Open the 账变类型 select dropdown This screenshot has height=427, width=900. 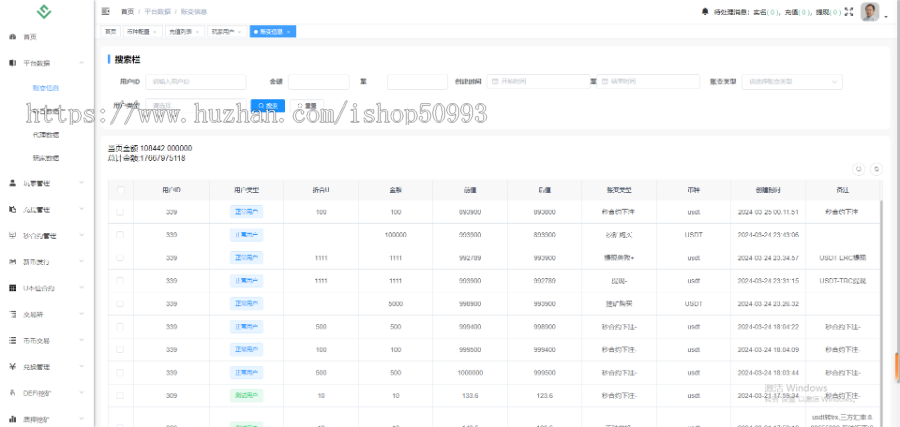pos(792,81)
